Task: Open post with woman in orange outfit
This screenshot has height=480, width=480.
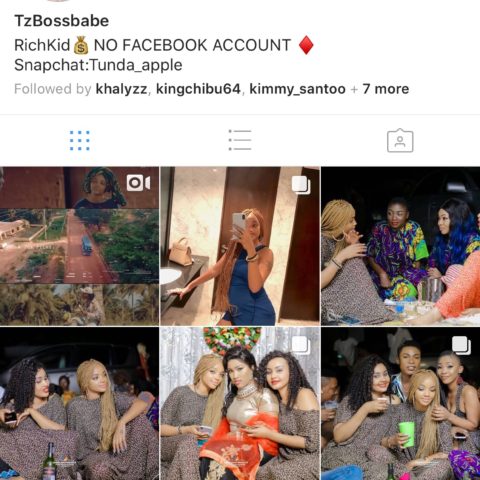Action: (240, 404)
